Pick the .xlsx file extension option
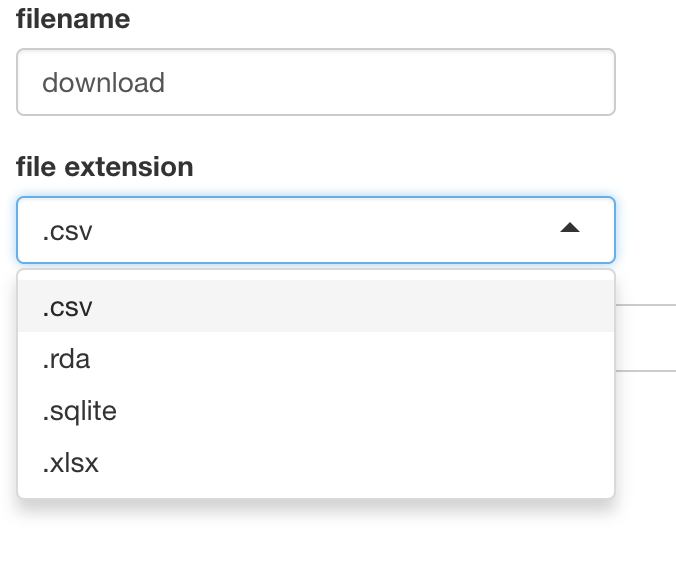Image resolution: width=676 pixels, height=574 pixels. [x=316, y=463]
